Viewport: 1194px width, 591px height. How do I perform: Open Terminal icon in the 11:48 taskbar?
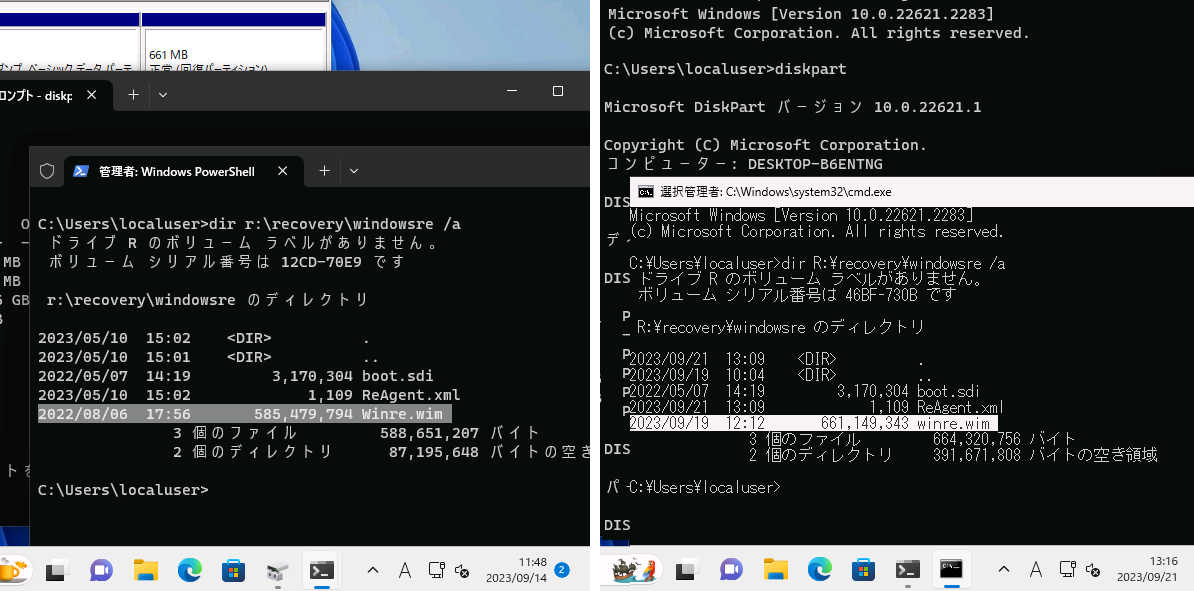pos(321,570)
